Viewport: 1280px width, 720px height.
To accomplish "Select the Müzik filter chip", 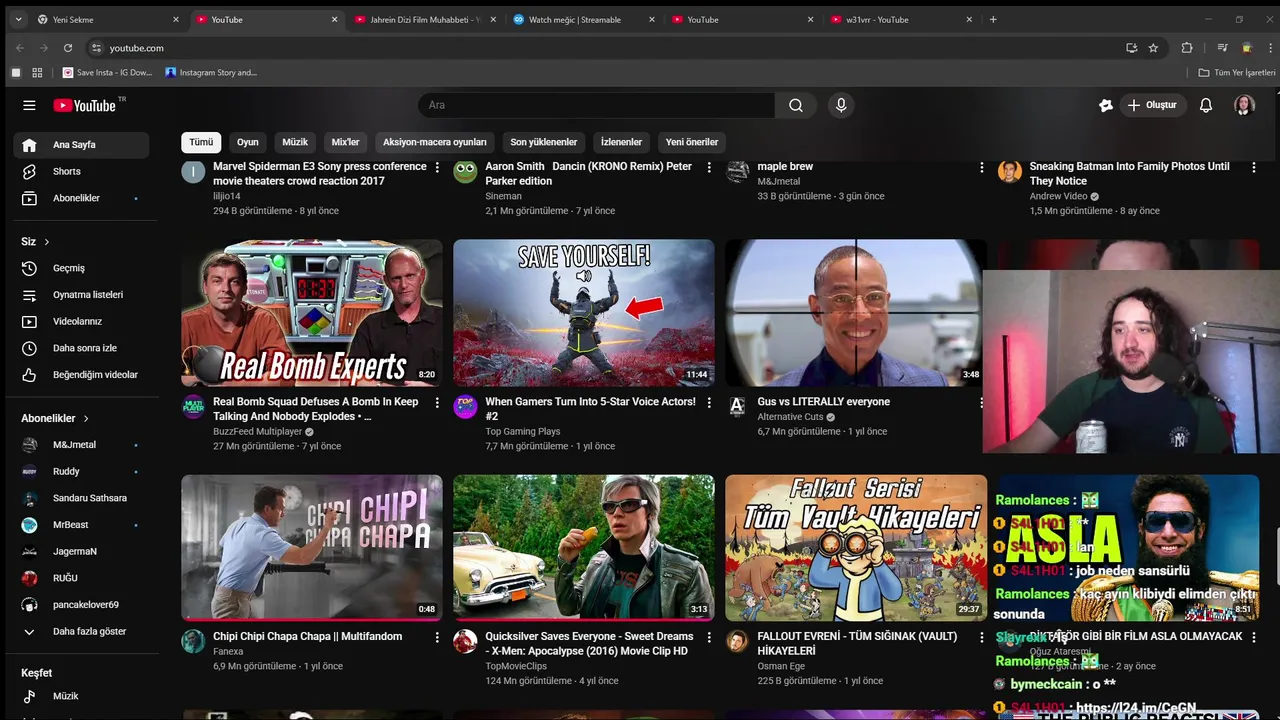I will [x=295, y=142].
